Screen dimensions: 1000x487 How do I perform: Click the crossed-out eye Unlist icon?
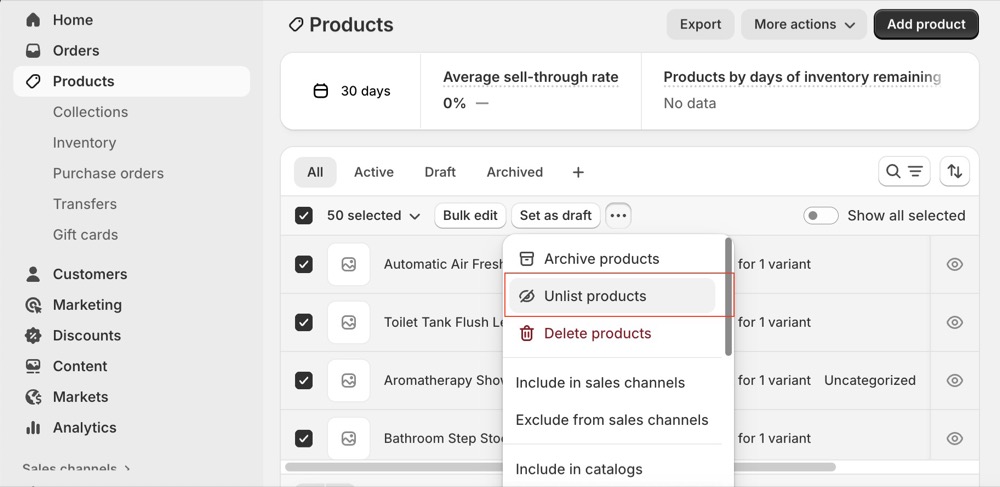tap(527, 296)
